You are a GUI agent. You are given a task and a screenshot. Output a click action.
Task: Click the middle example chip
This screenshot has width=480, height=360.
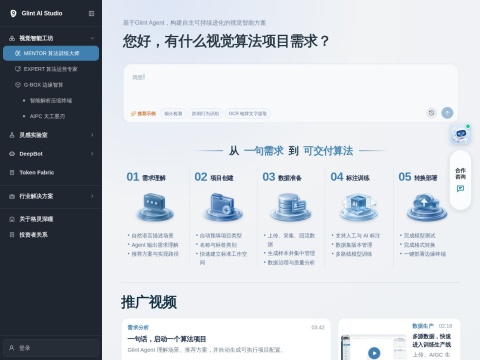pyautogui.click(x=205, y=114)
